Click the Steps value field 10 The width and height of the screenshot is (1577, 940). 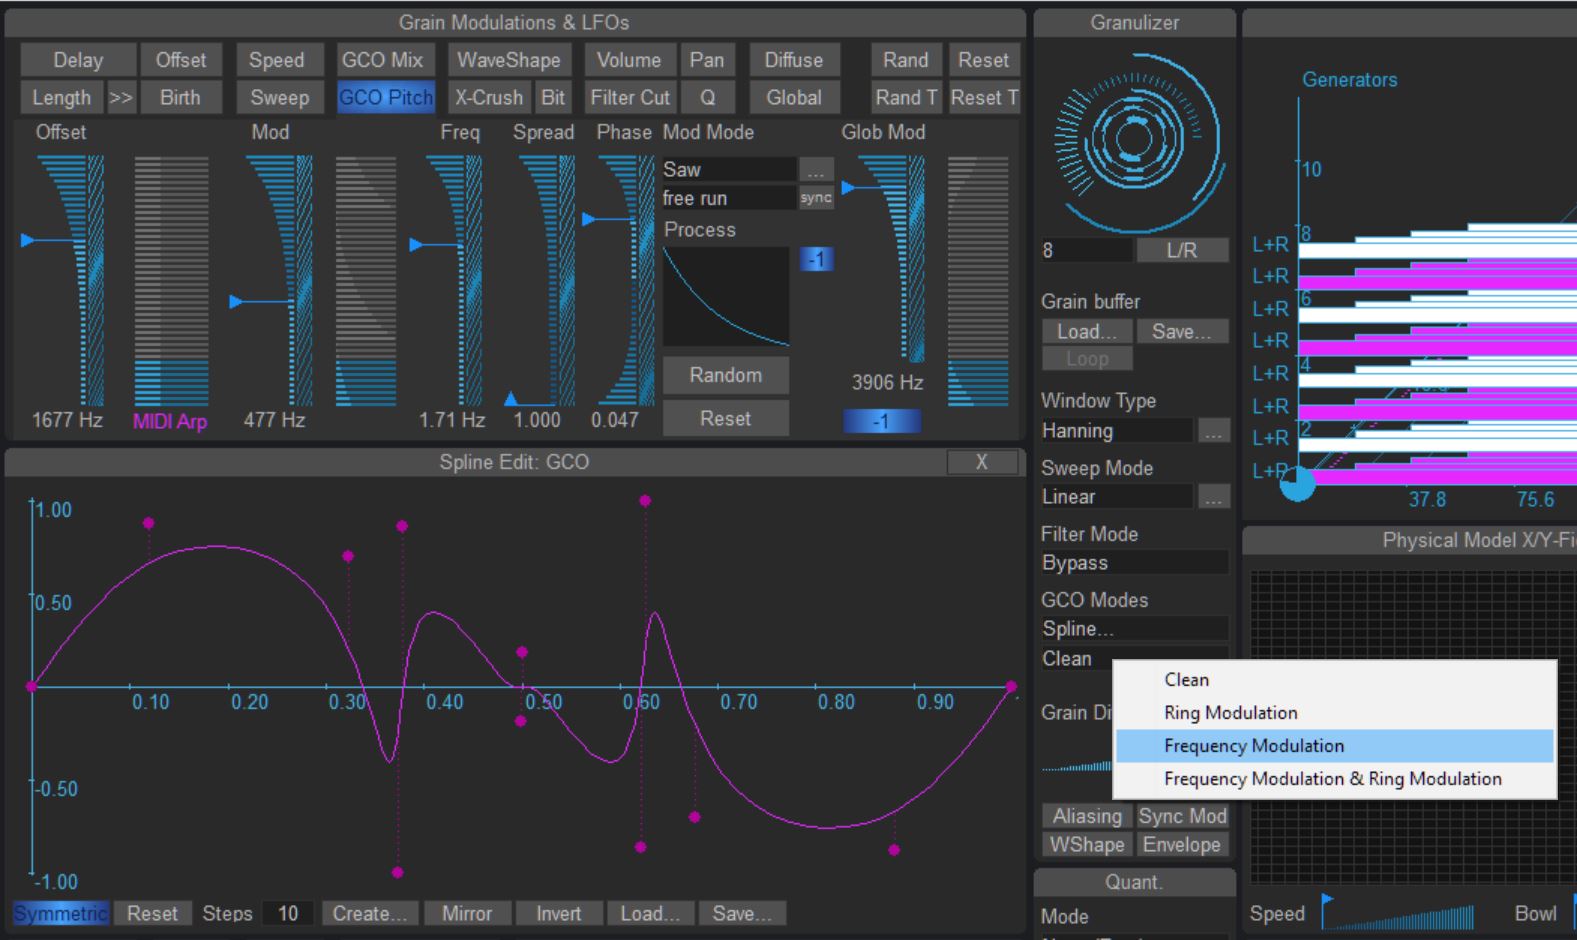pyautogui.click(x=288, y=913)
